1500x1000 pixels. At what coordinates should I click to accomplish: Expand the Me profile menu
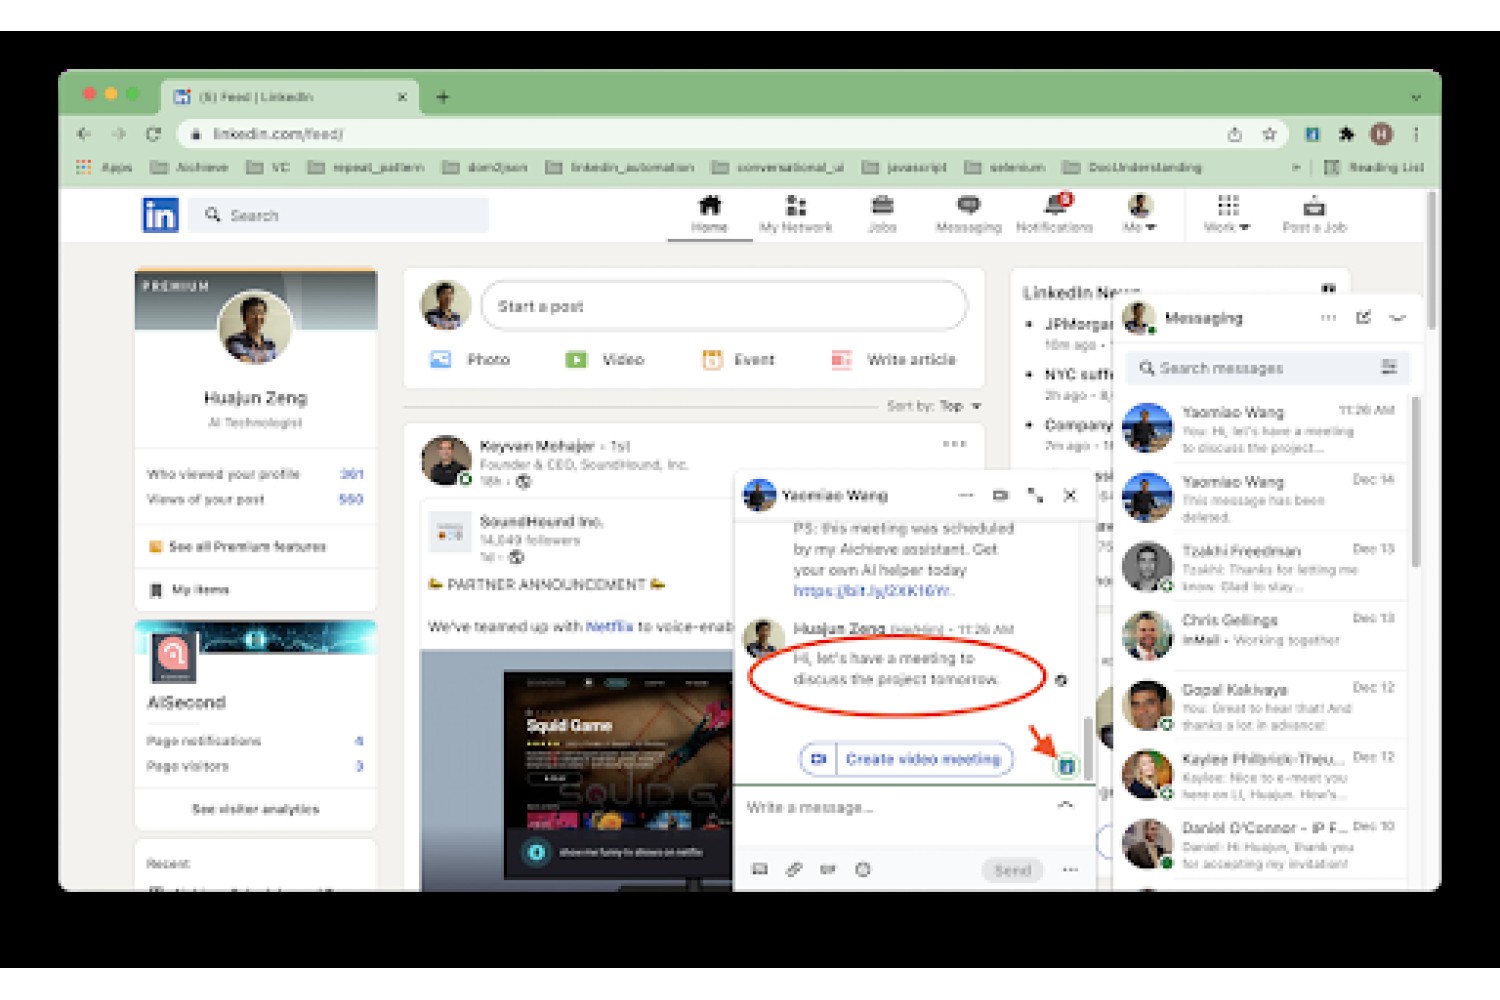[1139, 215]
